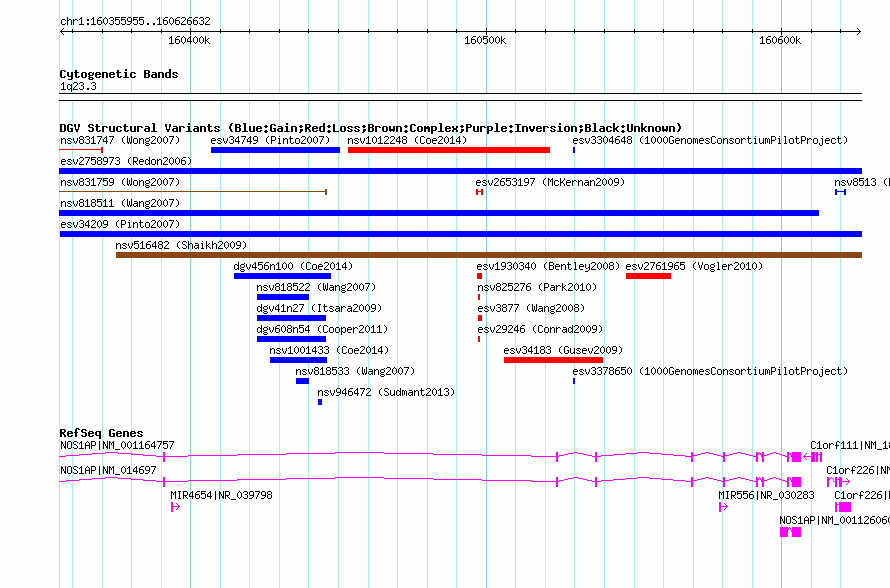Click the nsv831759 (Wong2007) label
890x588 pixels.
pyautogui.click(x=120, y=182)
